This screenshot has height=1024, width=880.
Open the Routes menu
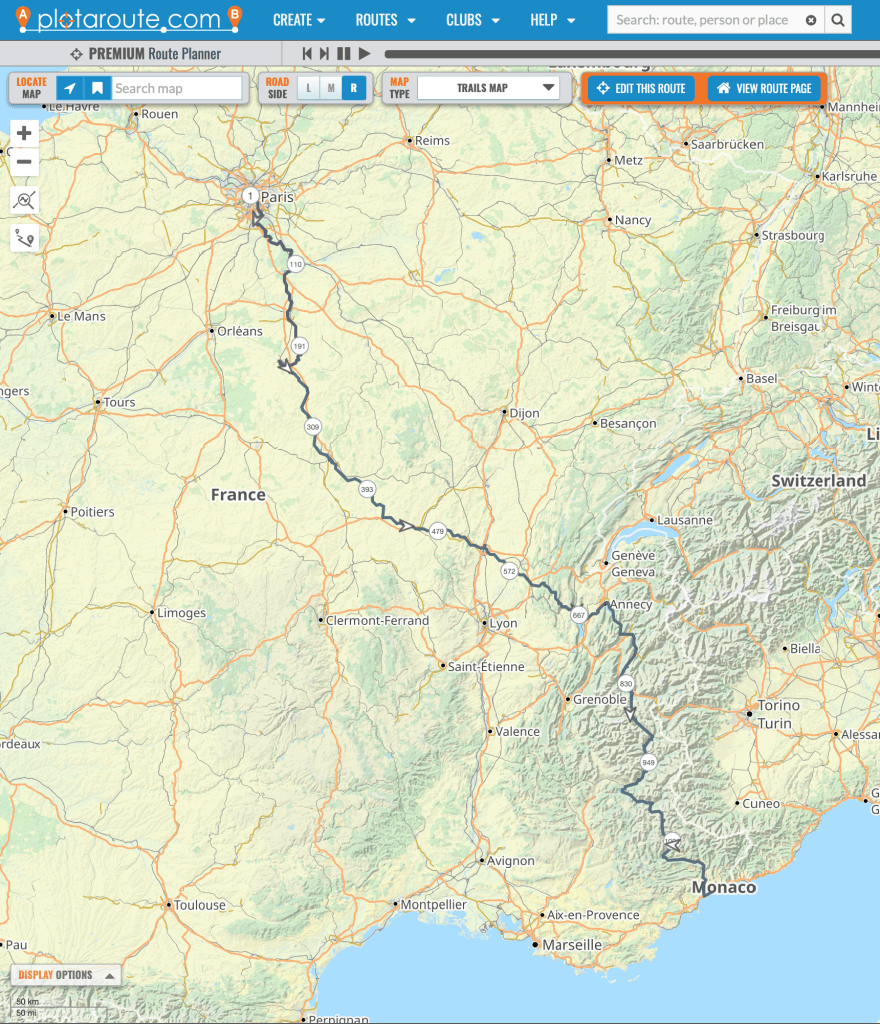tap(385, 20)
